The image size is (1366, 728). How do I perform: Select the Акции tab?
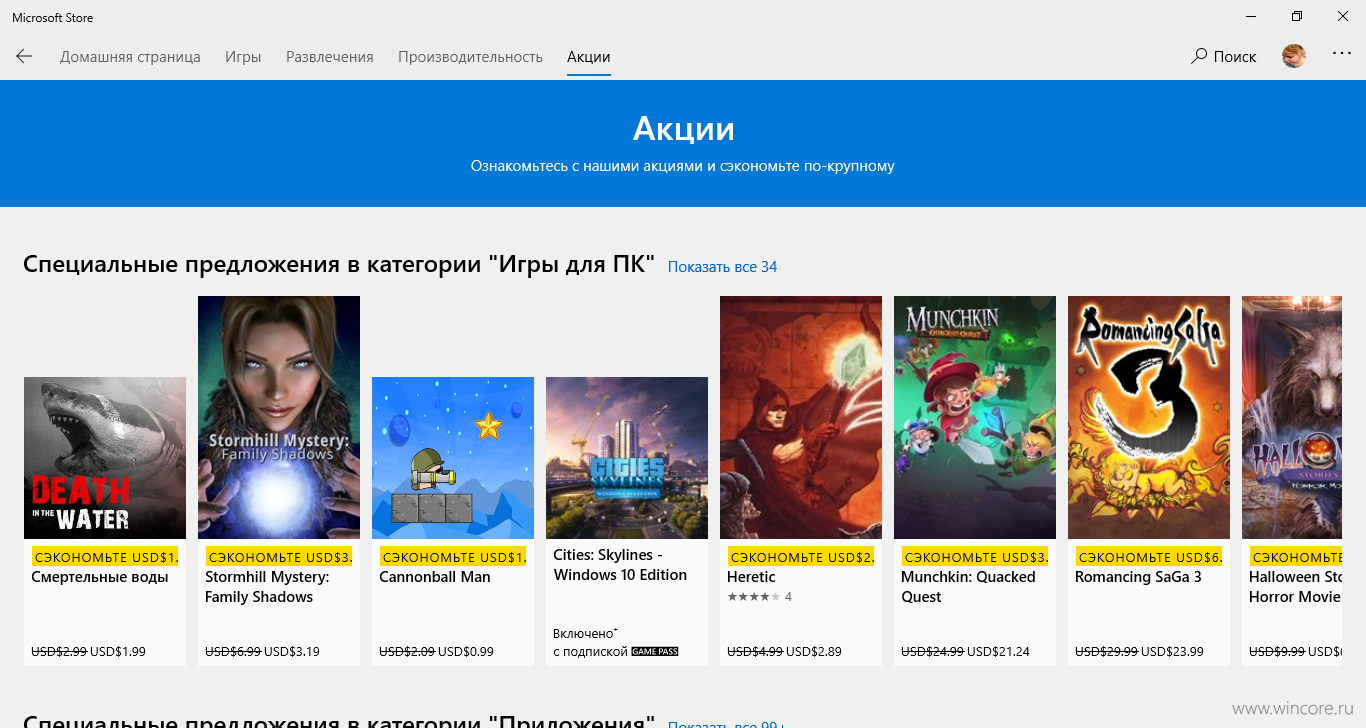point(589,57)
